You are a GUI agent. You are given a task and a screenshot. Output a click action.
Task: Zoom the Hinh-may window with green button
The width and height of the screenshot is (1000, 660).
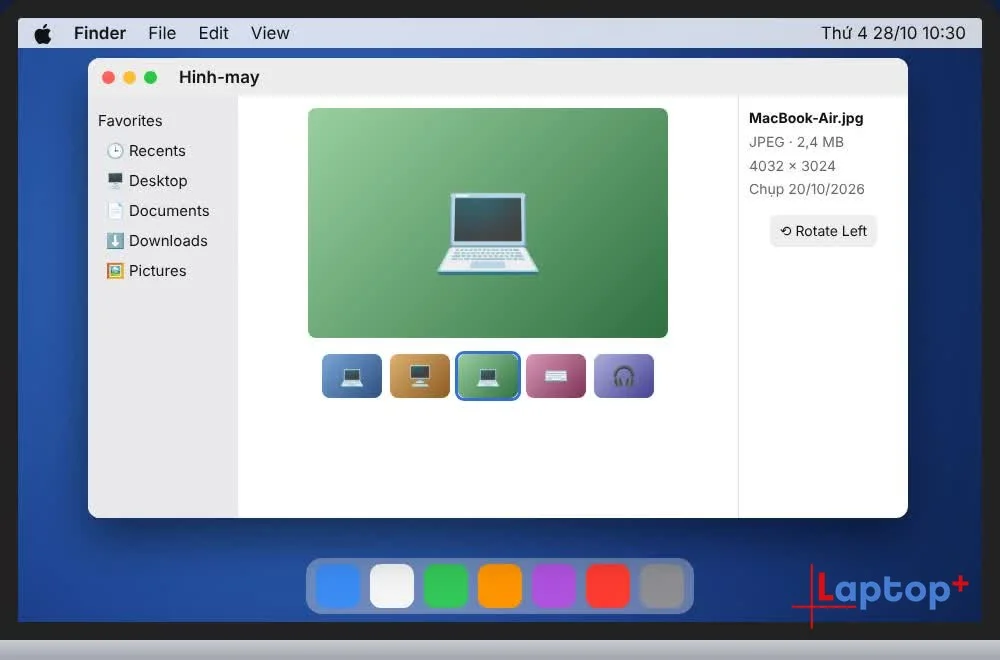(x=151, y=77)
